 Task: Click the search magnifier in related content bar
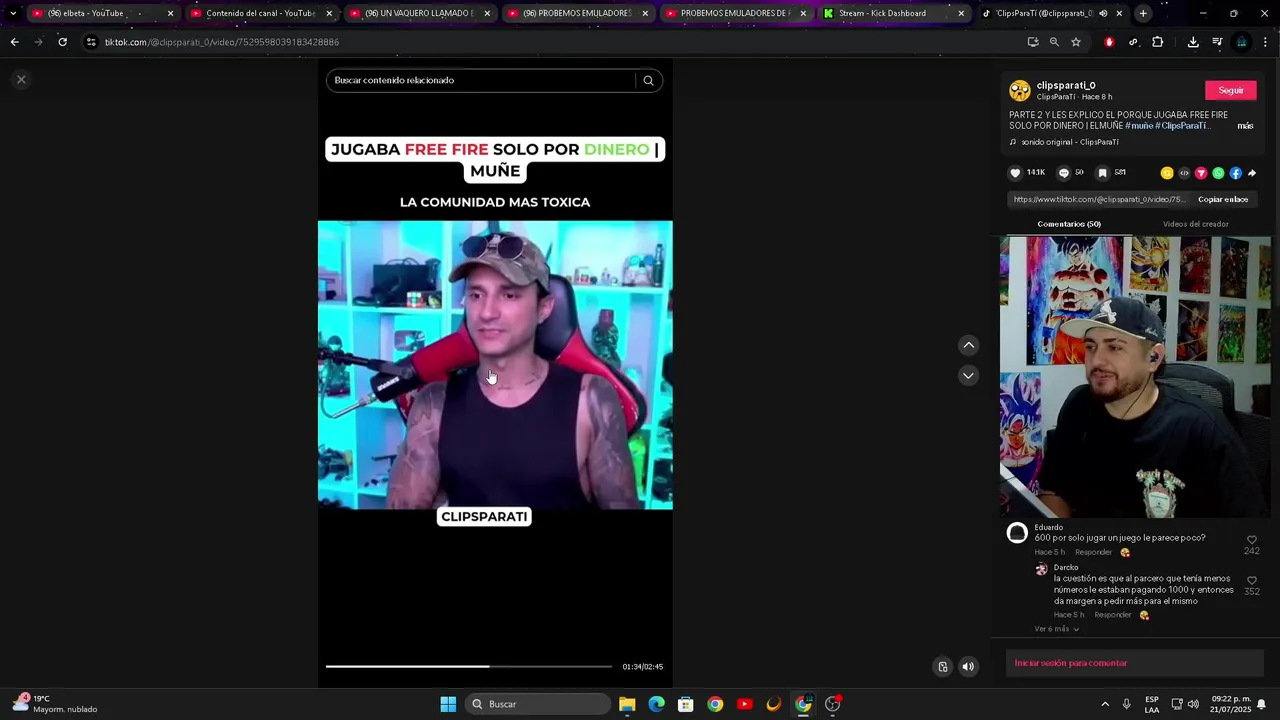pyautogui.click(x=648, y=80)
